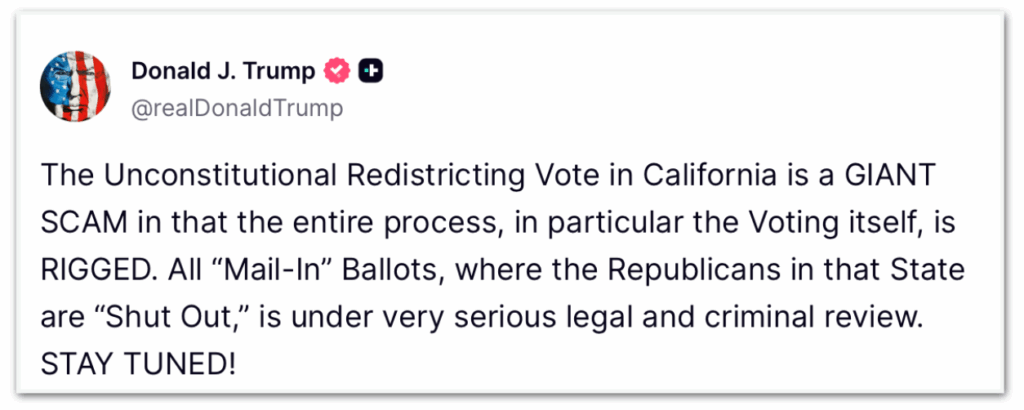
Task: Click the black plus badge icon
Action: tap(371, 71)
